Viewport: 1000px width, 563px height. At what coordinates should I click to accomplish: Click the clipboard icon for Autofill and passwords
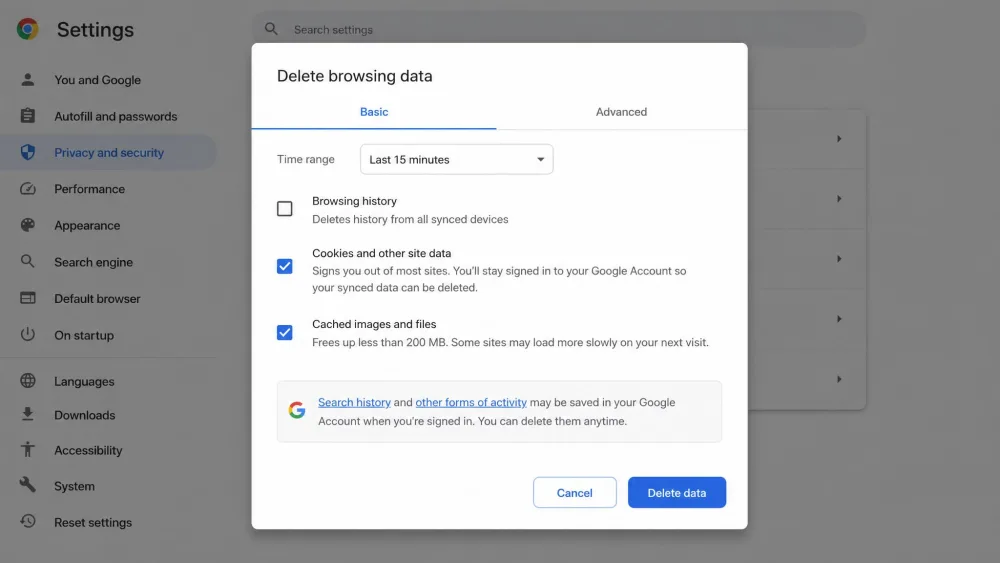pyautogui.click(x=27, y=116)
